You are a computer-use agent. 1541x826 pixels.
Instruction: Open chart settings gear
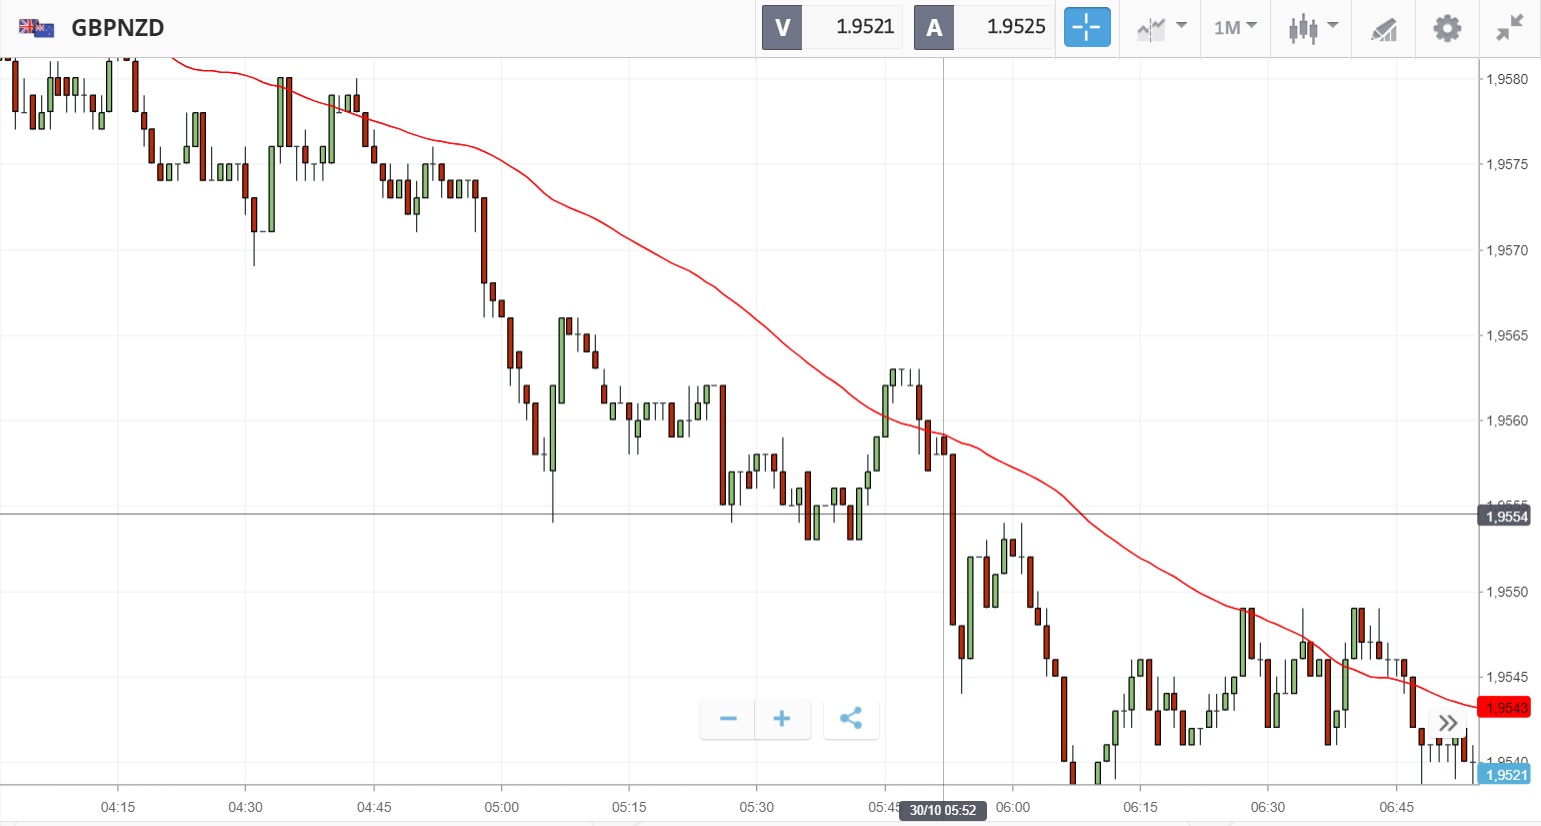pos(1447,28)
